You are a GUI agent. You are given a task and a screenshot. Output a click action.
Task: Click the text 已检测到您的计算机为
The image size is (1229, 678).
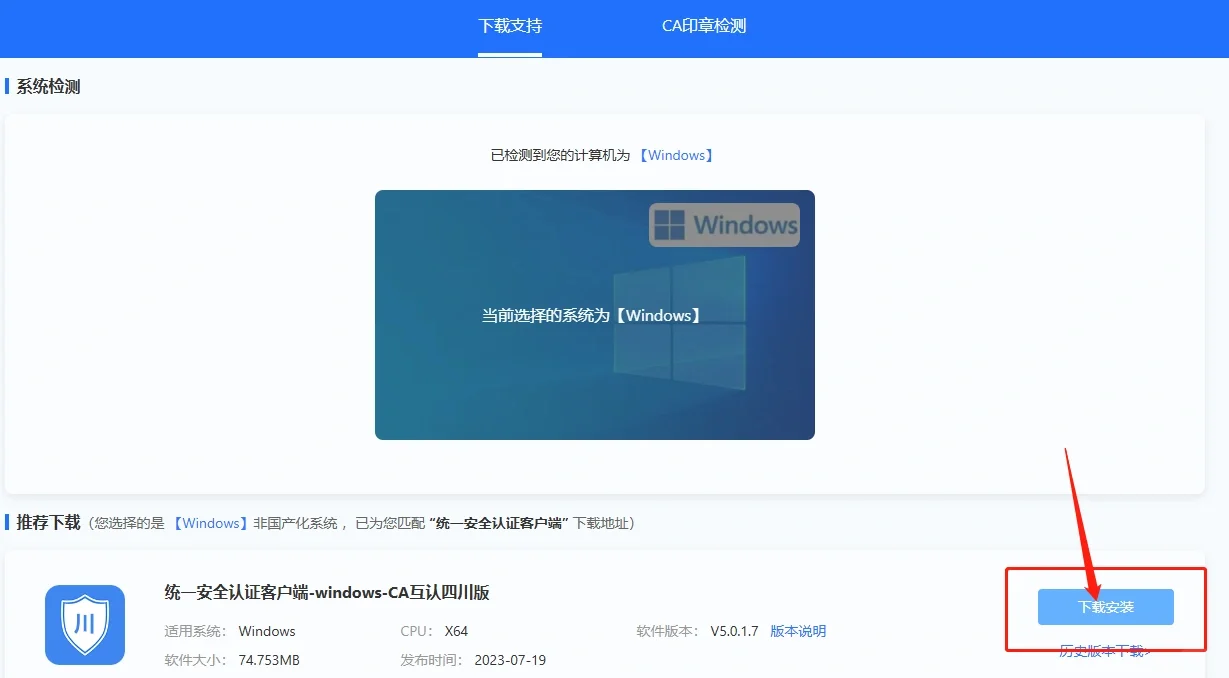pyautogui.click(x=560, y=155)
